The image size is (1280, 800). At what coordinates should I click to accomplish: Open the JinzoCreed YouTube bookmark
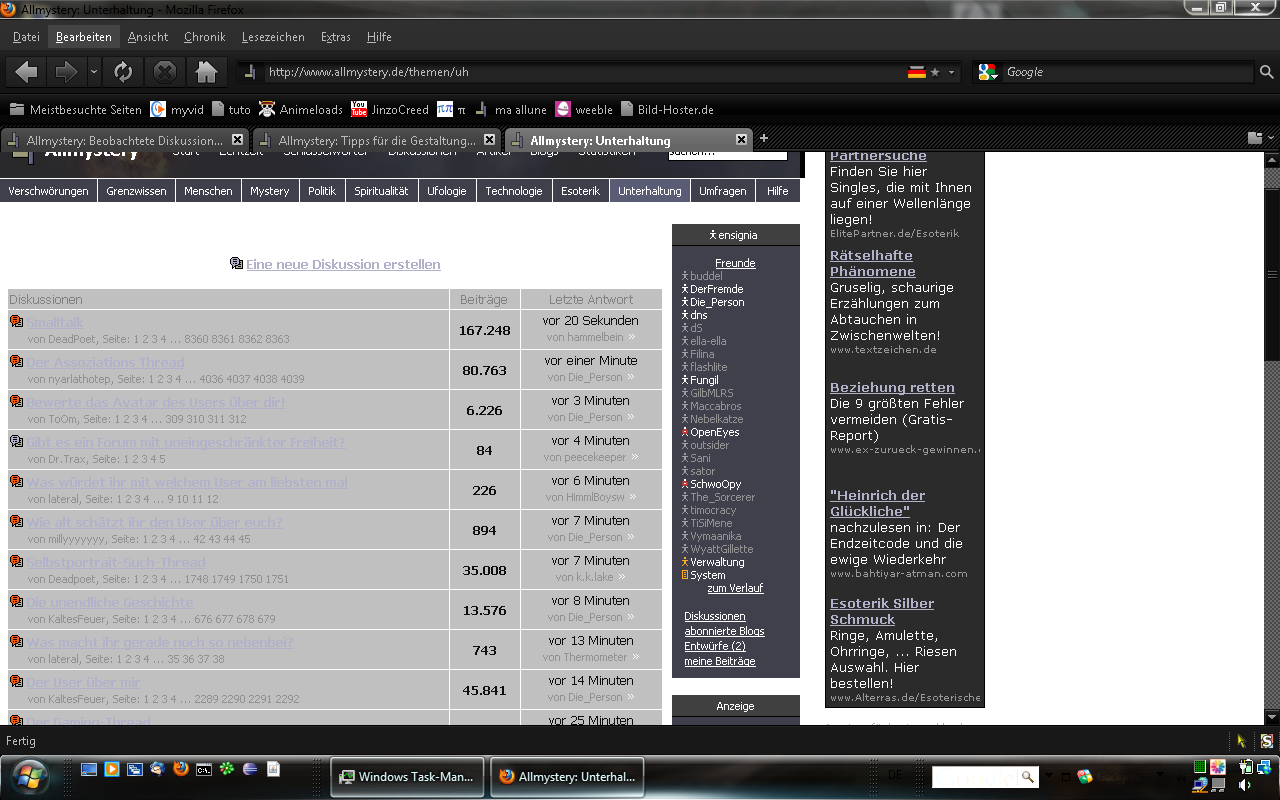(390, 110)
